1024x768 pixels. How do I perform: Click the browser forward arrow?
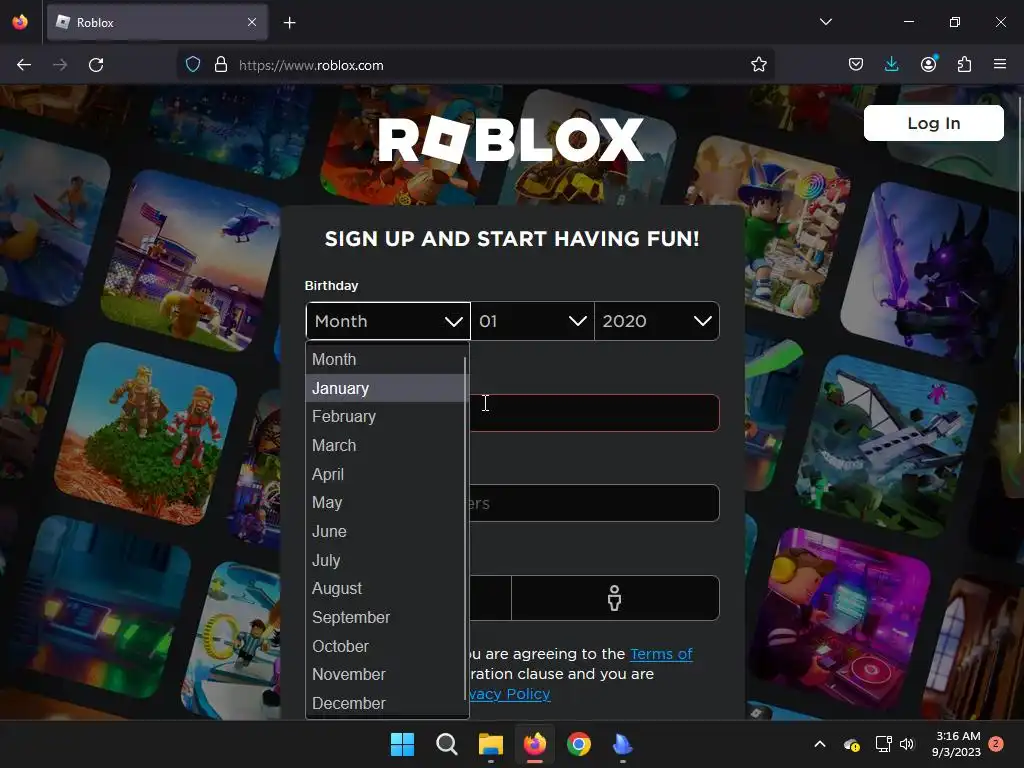click(x=60, y=65)
